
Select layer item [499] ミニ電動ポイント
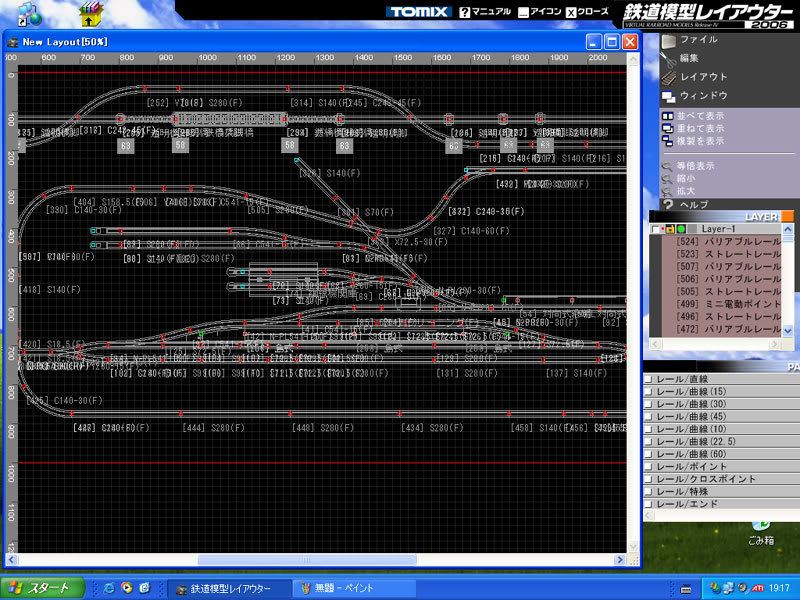click(x=729, y=304)
